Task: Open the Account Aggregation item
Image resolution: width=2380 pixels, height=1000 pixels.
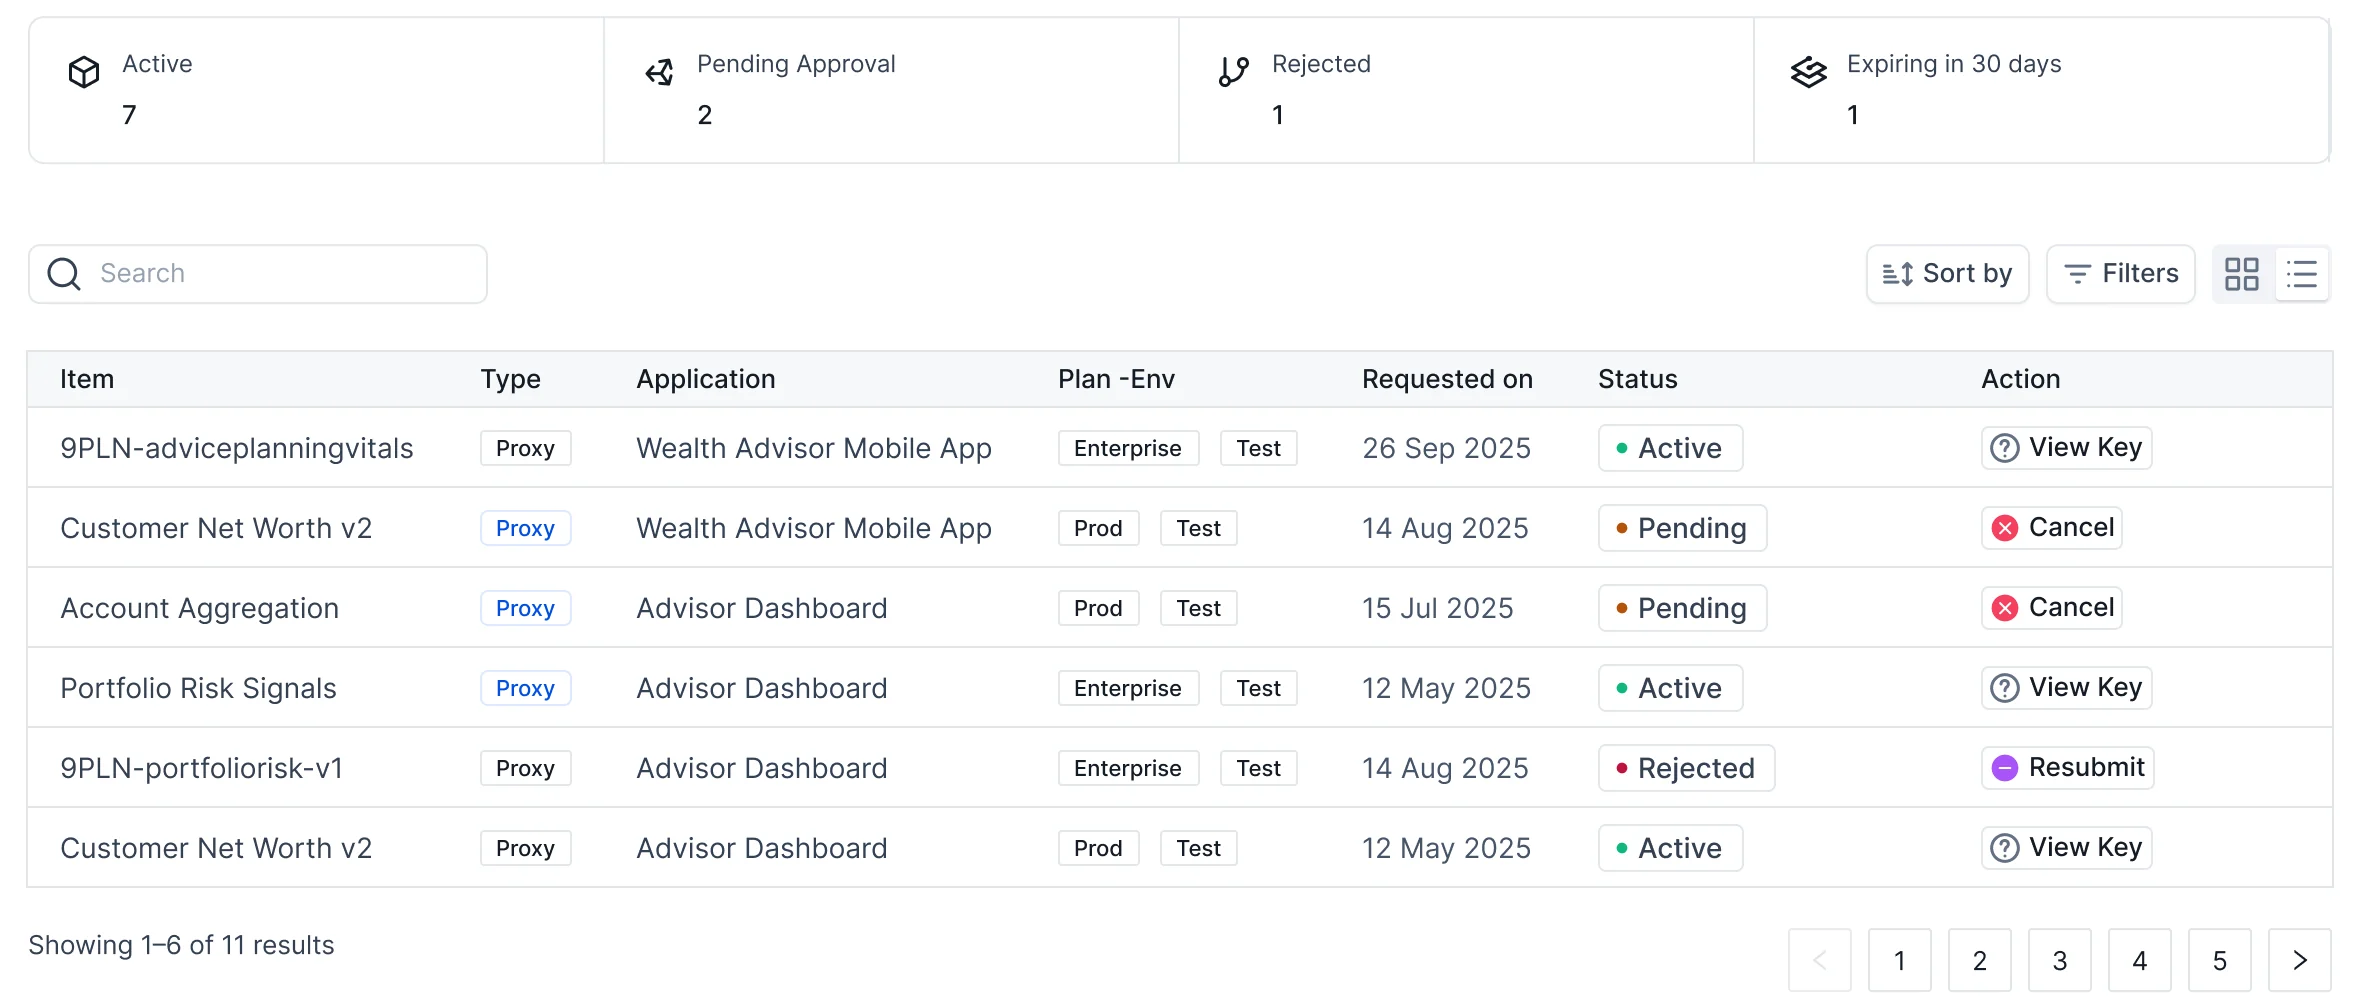Action: pos(200,608)
